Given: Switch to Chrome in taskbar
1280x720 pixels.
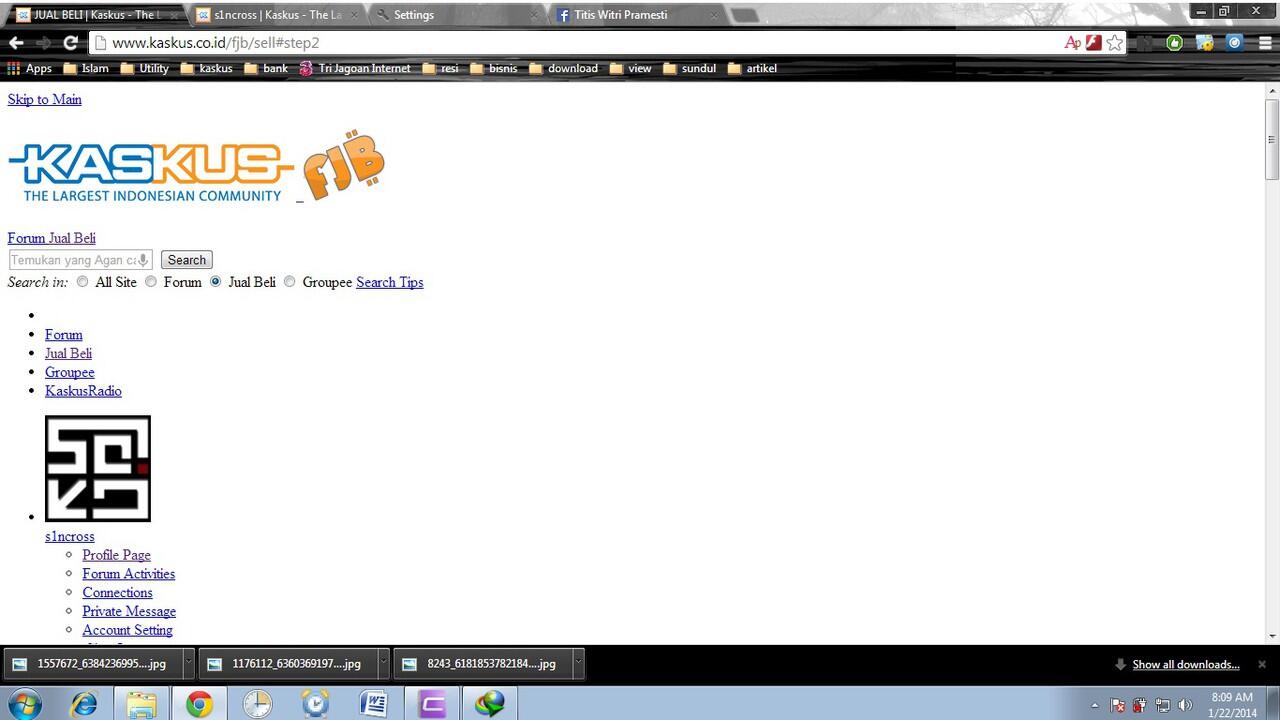Looking at the screenshot, I should 199,704.
